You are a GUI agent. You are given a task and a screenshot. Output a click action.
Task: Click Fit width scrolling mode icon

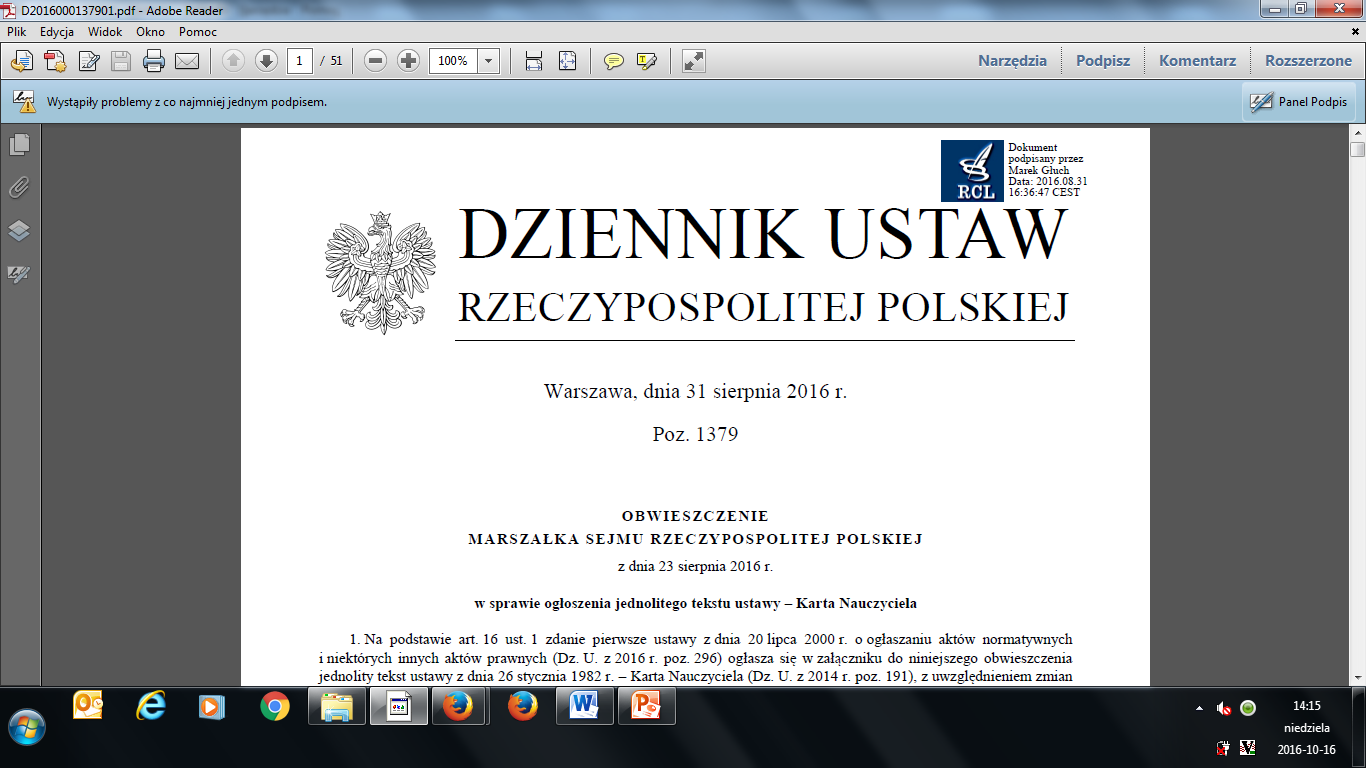(534, 61)
